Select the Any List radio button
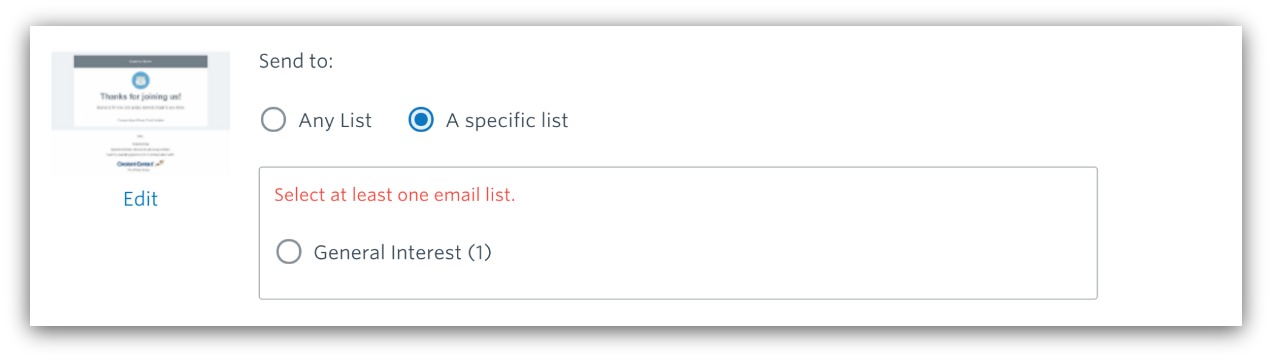This screenshot has height=360, width=1272. point(273,121)
